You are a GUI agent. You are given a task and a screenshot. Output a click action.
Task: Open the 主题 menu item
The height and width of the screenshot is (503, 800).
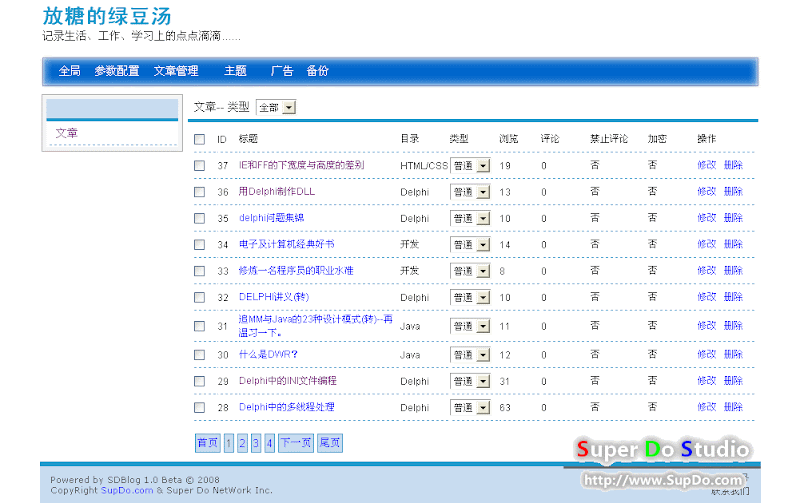coord(235,71)
